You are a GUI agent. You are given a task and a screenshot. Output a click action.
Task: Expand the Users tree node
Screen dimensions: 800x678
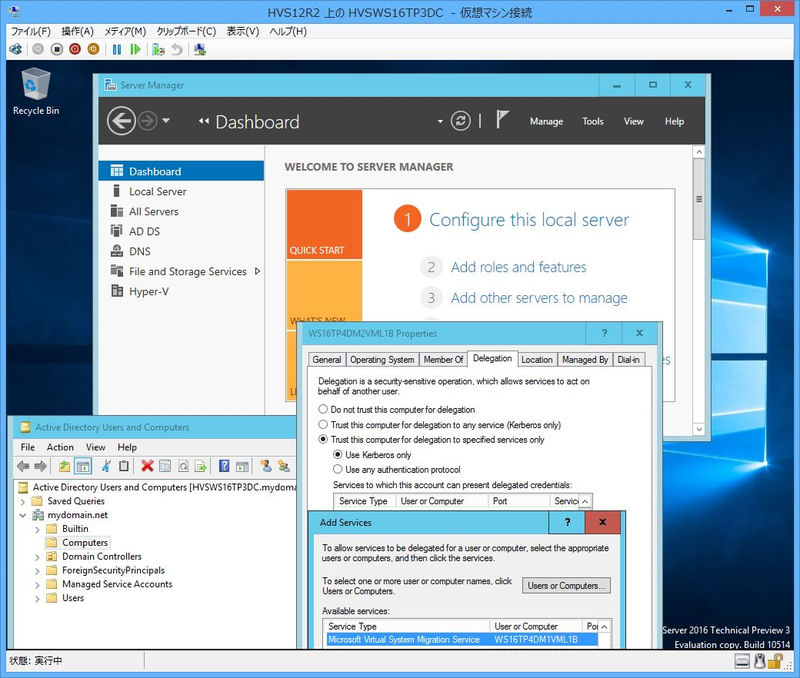[37, 598]
